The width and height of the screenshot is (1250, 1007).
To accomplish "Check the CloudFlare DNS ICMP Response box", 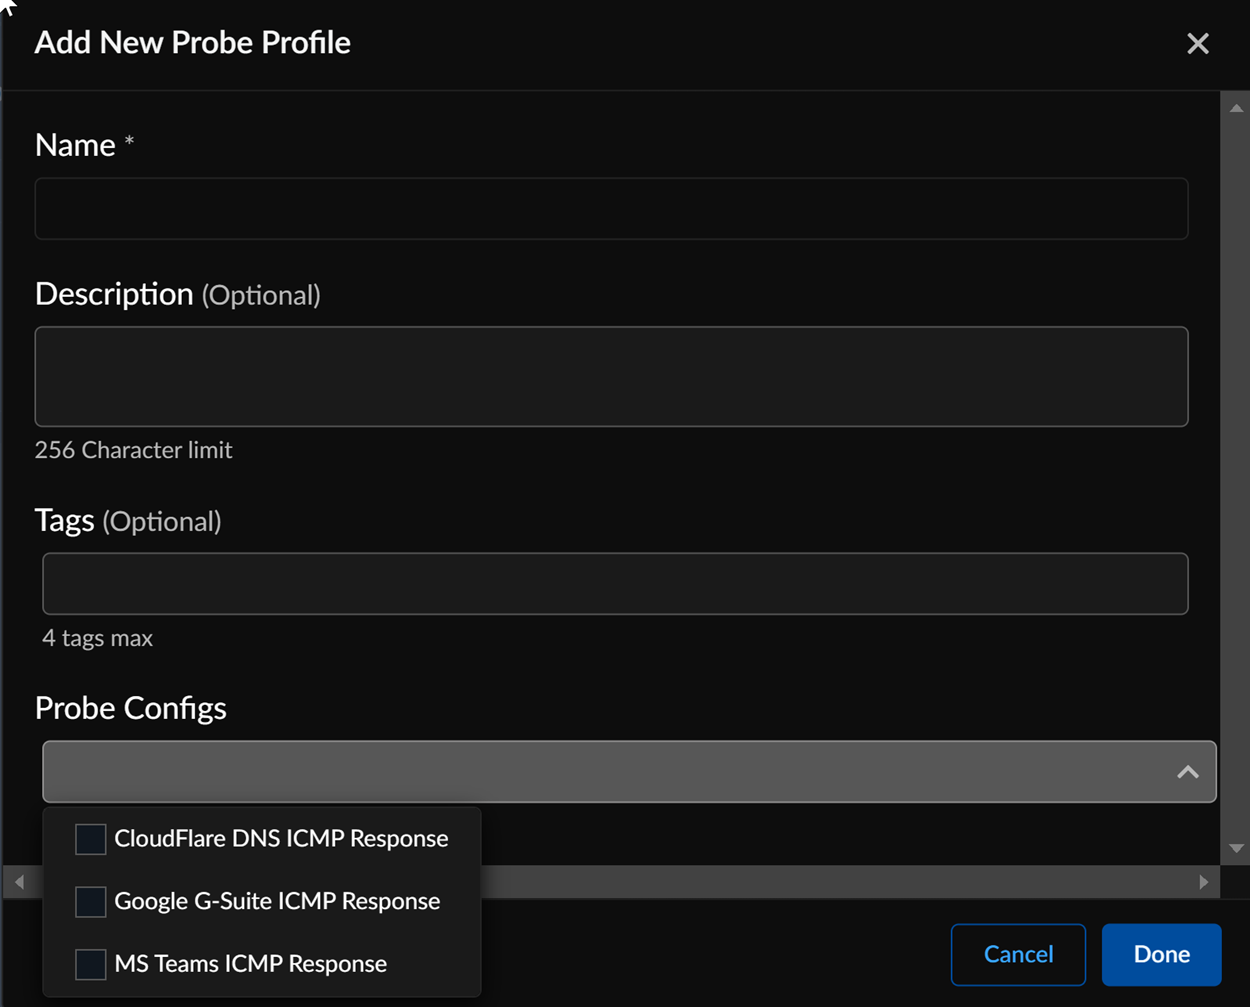I will pyautogui.click(x=91, y=839).
